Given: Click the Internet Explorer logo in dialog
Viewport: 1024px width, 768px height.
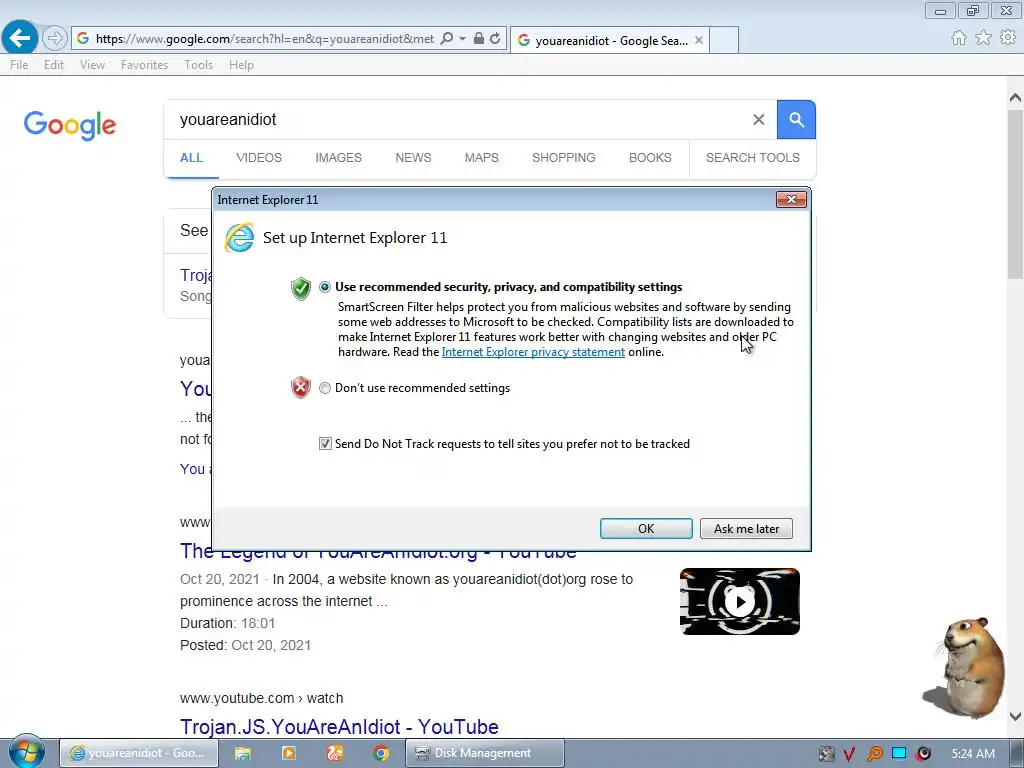Looking at the screenshot, I should pos(239,238).
